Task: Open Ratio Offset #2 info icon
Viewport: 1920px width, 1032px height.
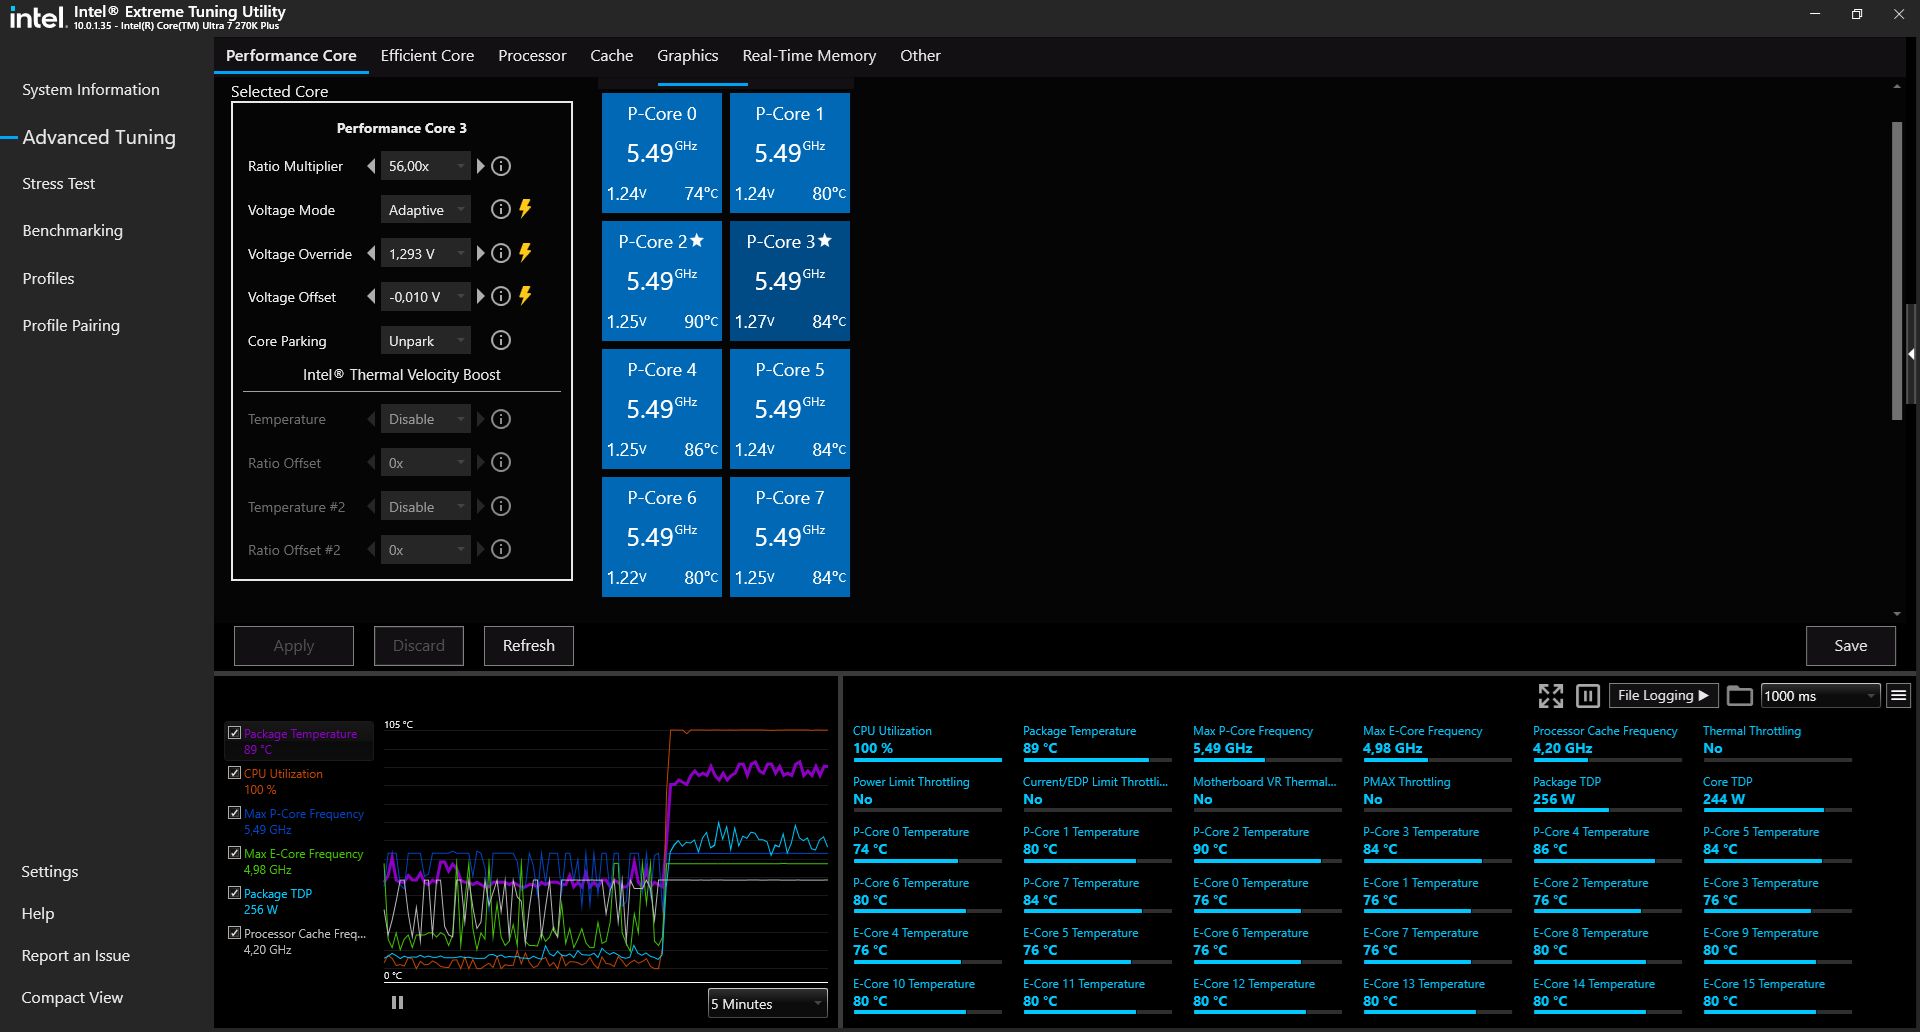Action: click(x=501, y=549)
